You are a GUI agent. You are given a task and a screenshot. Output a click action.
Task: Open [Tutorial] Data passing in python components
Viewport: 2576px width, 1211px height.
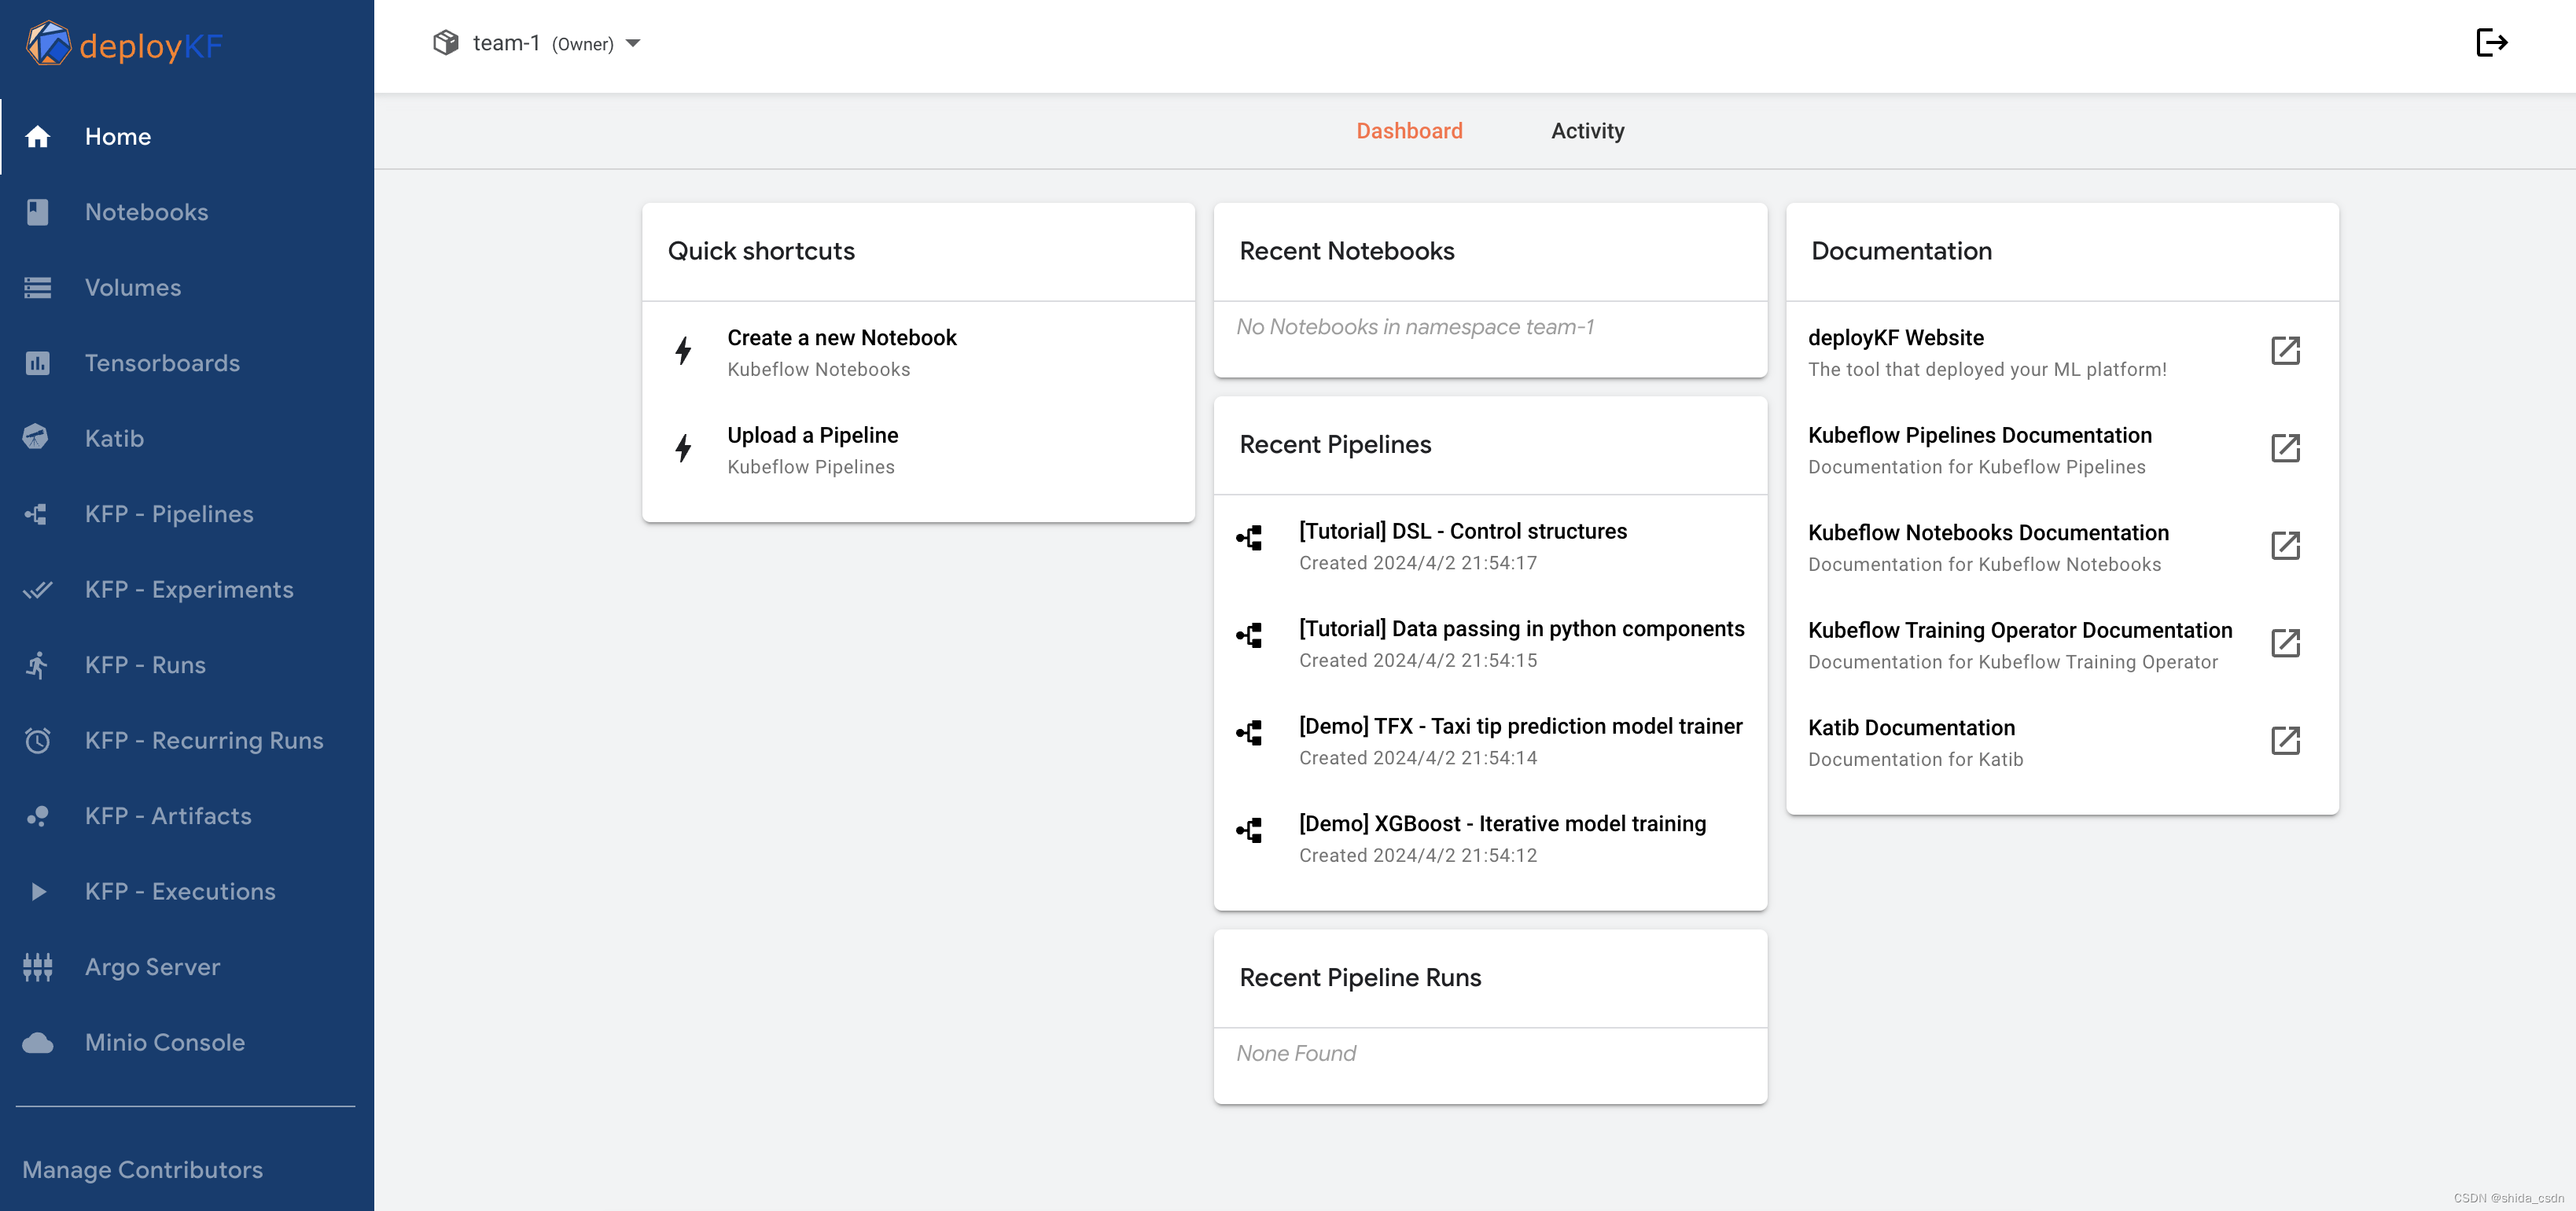click(x=1490, y=643)
